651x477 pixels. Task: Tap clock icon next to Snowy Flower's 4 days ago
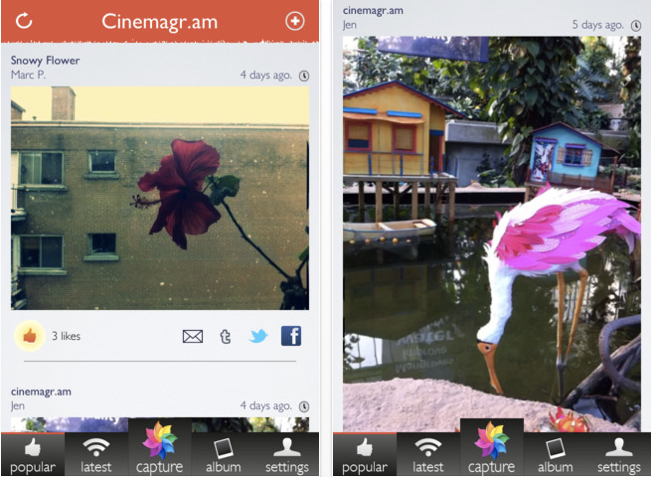[x=304, y=76]
